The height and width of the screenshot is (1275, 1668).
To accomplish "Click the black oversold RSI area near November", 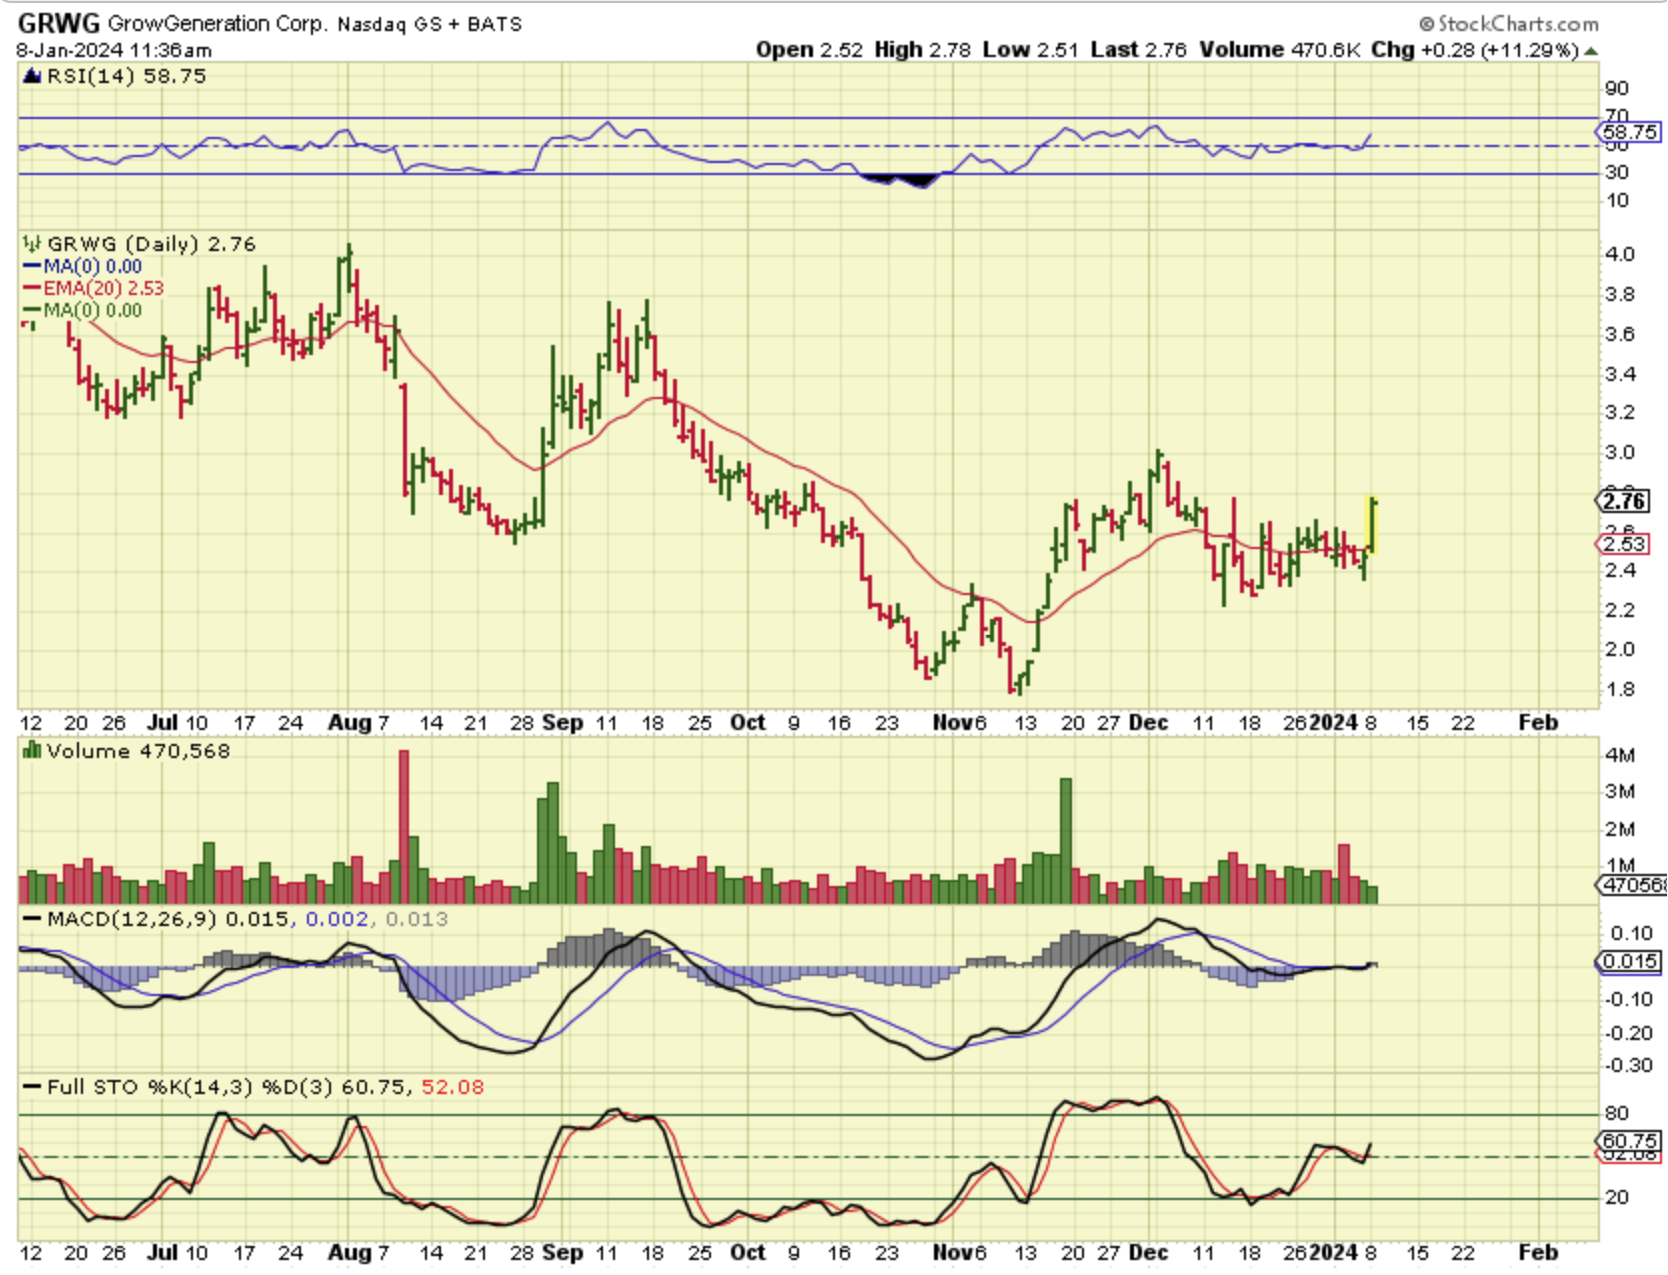I will (900, 180).
